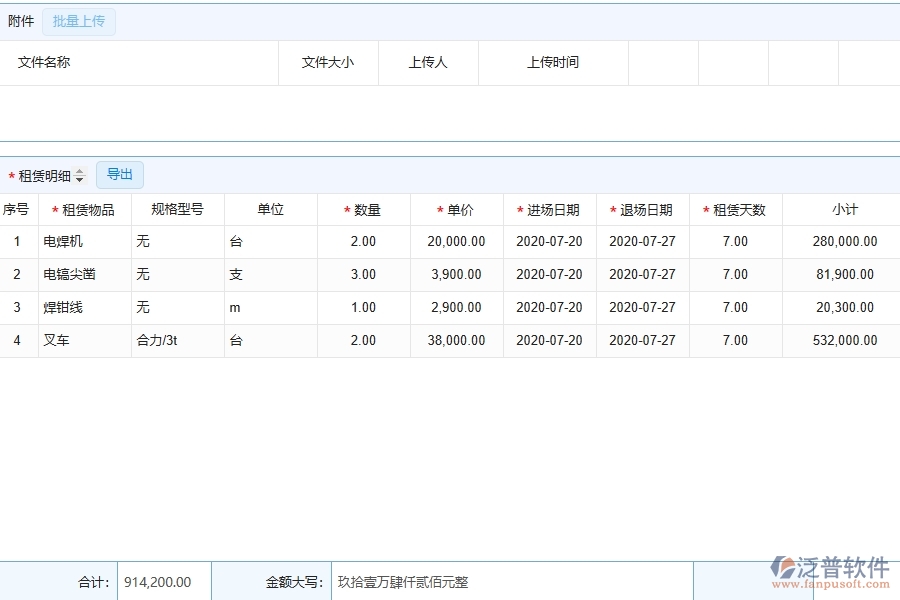Toggle the 租赁明细 expand/collapse arrows
Screen dimensions: 900x600
point(80,176)
